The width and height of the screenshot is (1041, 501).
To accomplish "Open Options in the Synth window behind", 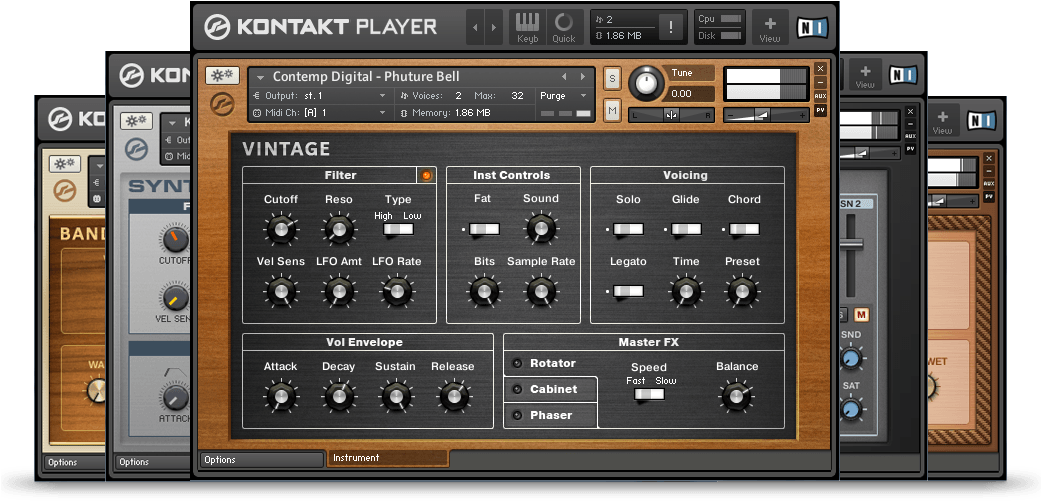I will click(153, 462).
